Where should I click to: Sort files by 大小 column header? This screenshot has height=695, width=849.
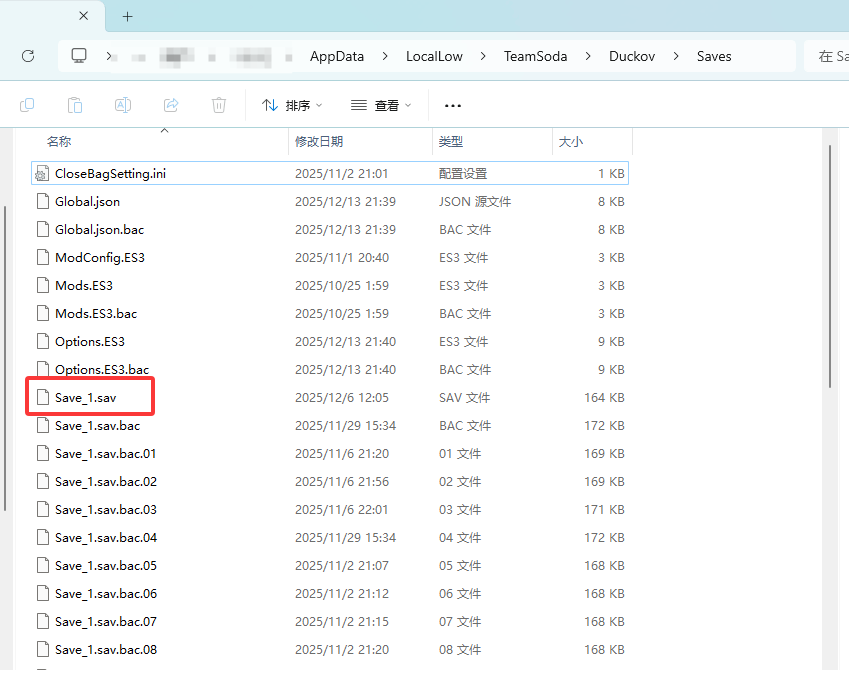point(571,142)
